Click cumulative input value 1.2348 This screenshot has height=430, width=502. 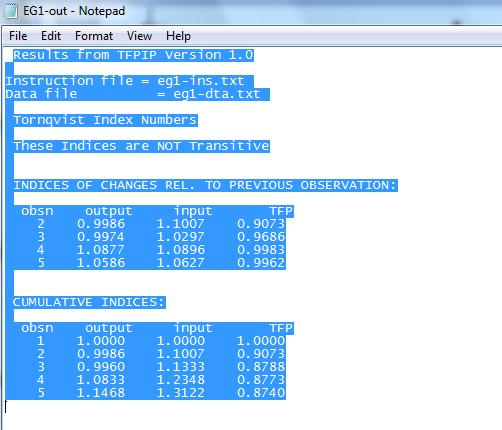pyautogui.click(x=181, y=380)
